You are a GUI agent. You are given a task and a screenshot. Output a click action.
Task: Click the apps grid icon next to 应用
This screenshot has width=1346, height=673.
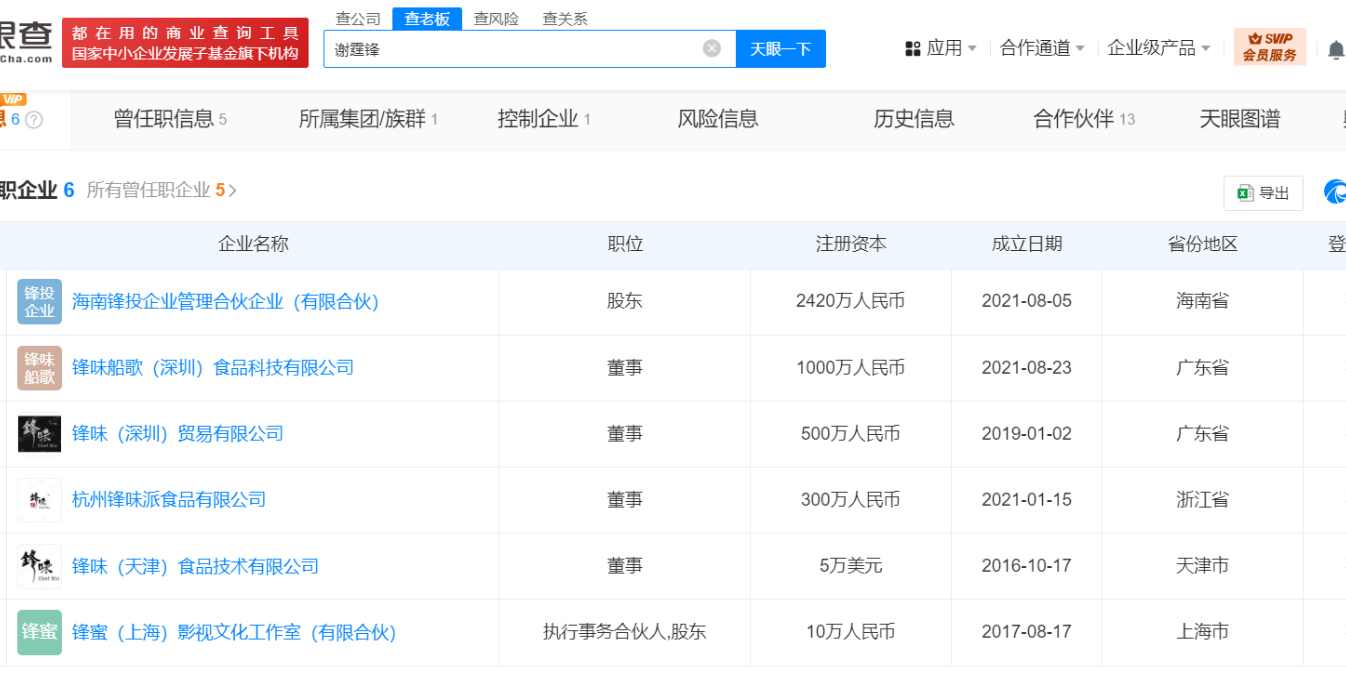[912, 48]
